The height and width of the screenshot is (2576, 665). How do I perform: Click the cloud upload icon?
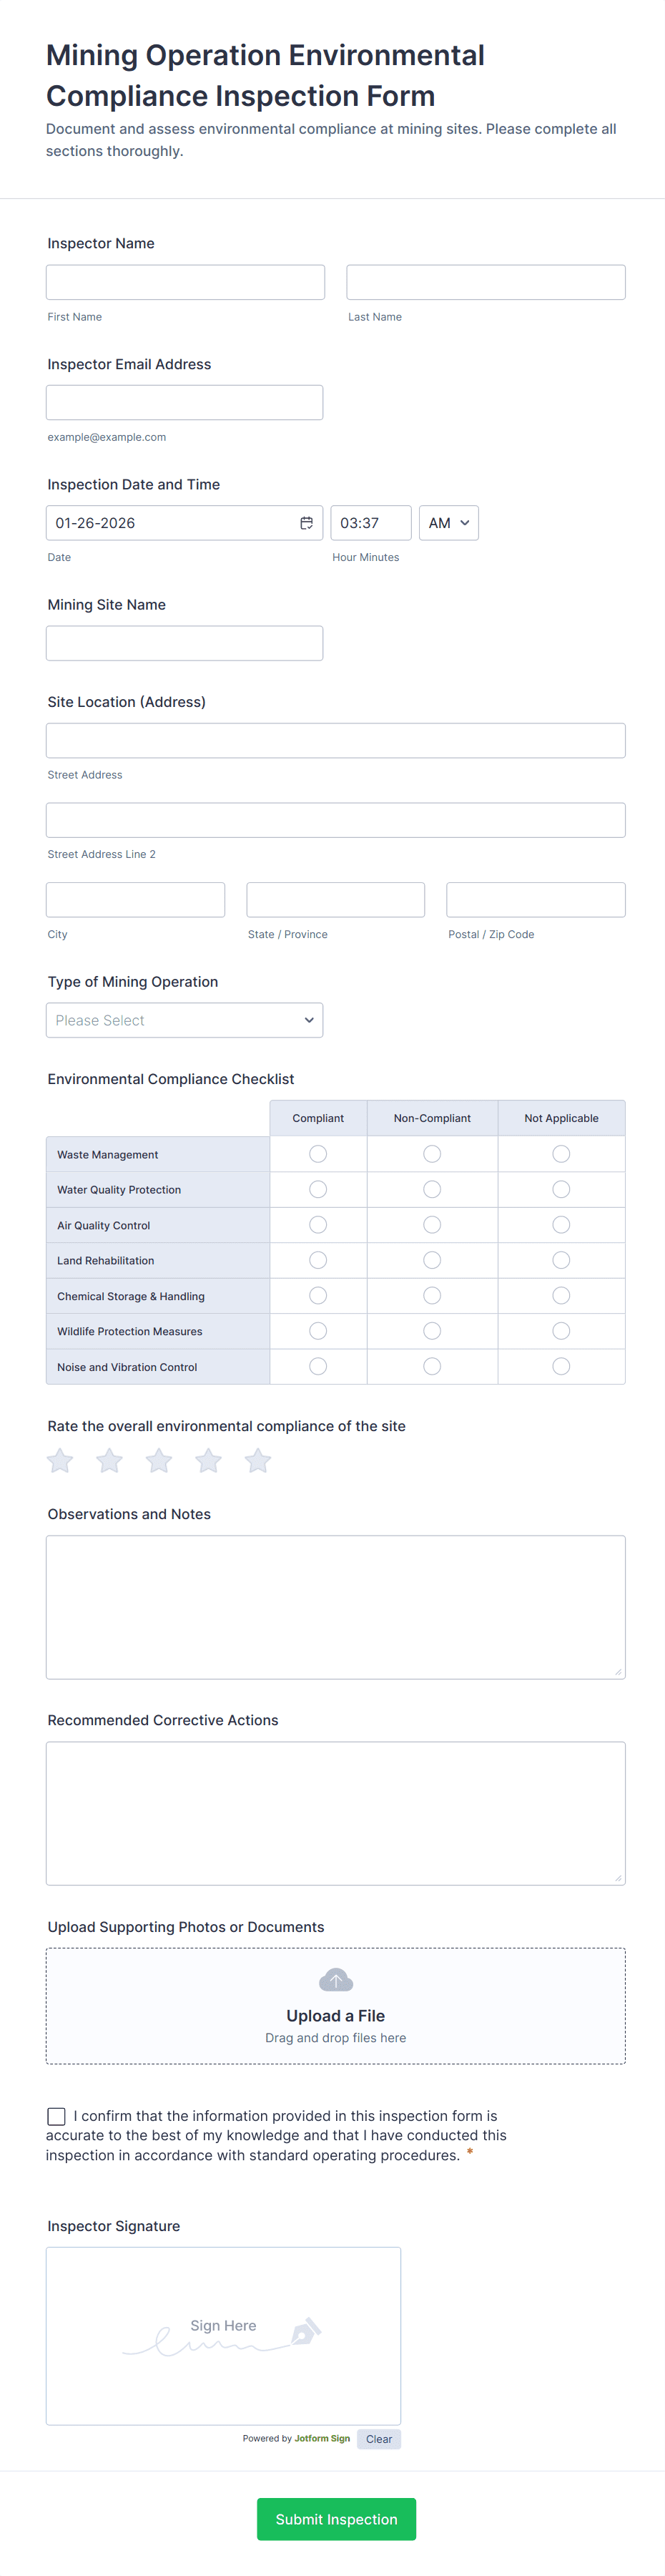(x=336, y=1980)
